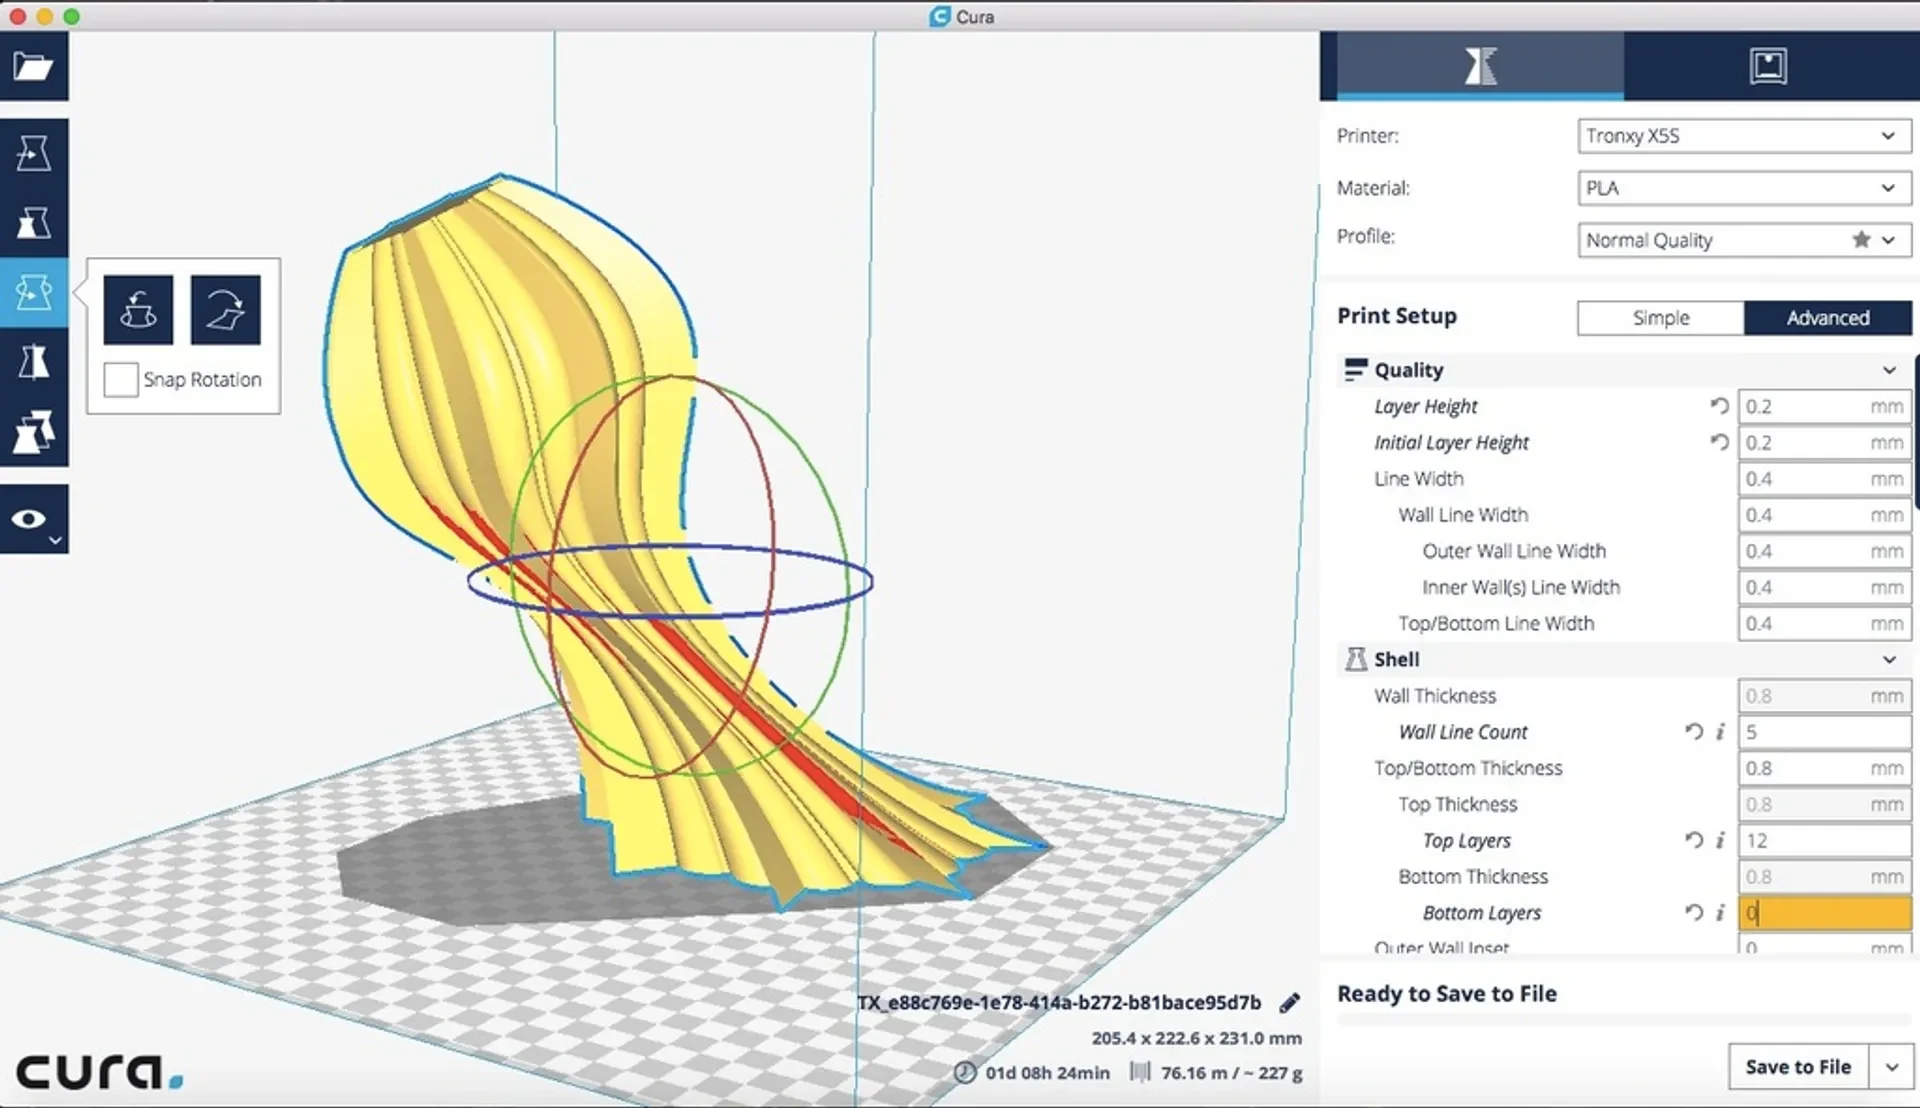Open the Printer dropdown showing Tronxy X5S

pos(1744,136)
